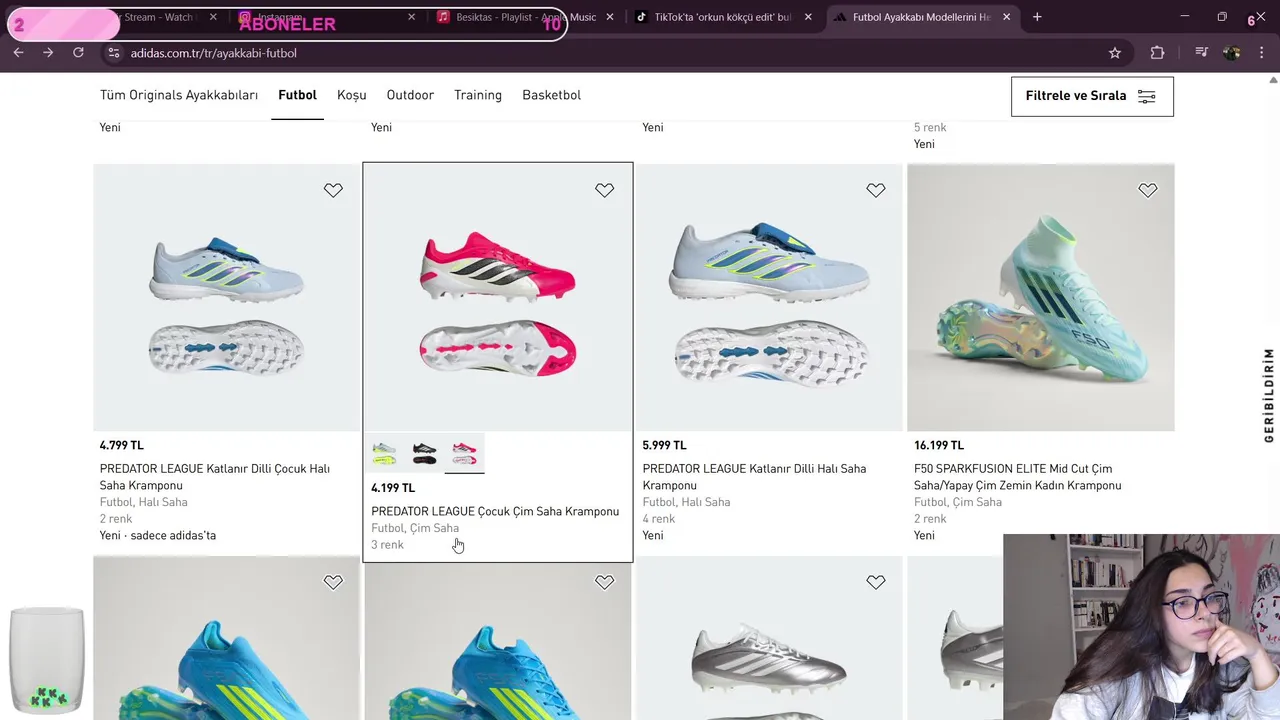Click the 5.999 TL price text
Image resolution: width=1280 pixels, height=720 pixels.
pyautogui.click(x=665, y=445)
